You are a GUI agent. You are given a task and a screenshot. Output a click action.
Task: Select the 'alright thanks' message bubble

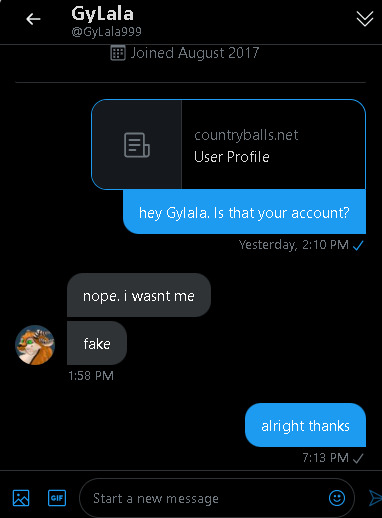pyautogui.click(x=305, y=425)
